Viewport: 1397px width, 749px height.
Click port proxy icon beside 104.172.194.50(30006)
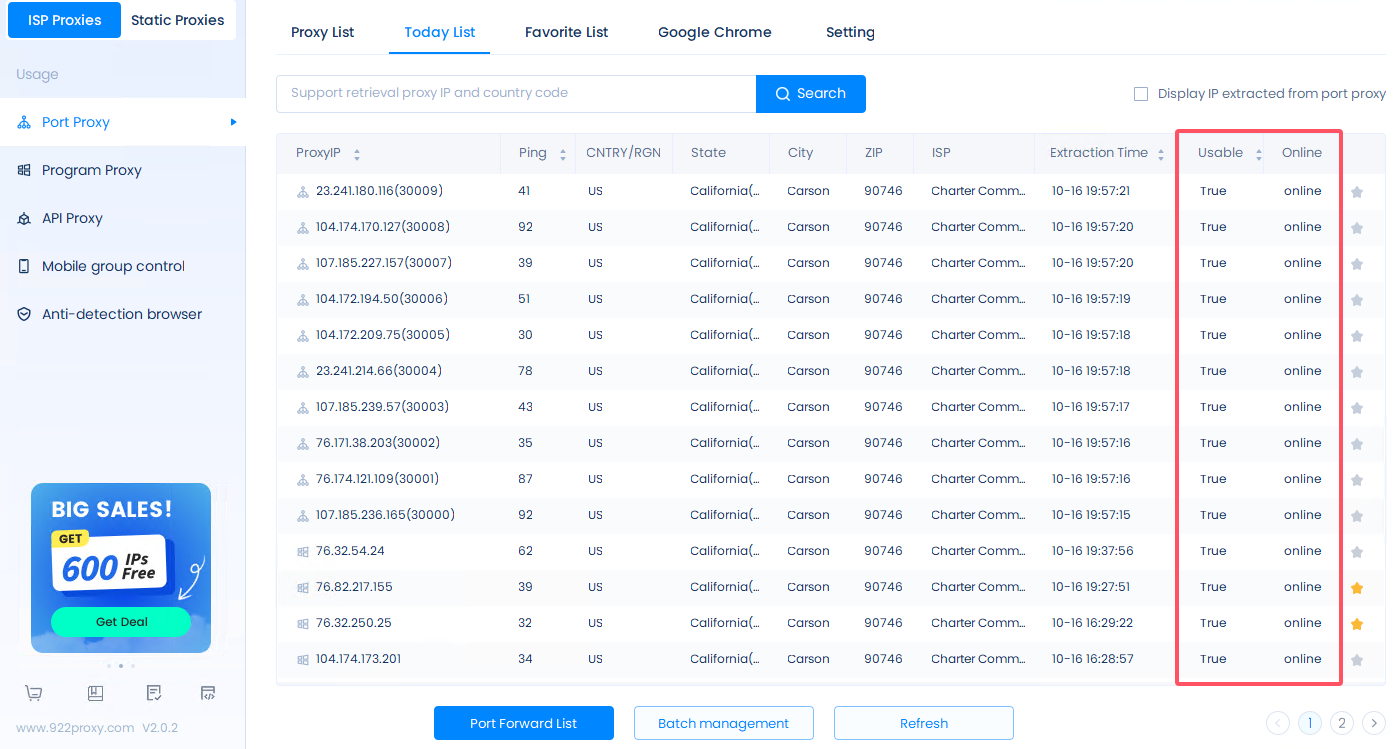303,300
